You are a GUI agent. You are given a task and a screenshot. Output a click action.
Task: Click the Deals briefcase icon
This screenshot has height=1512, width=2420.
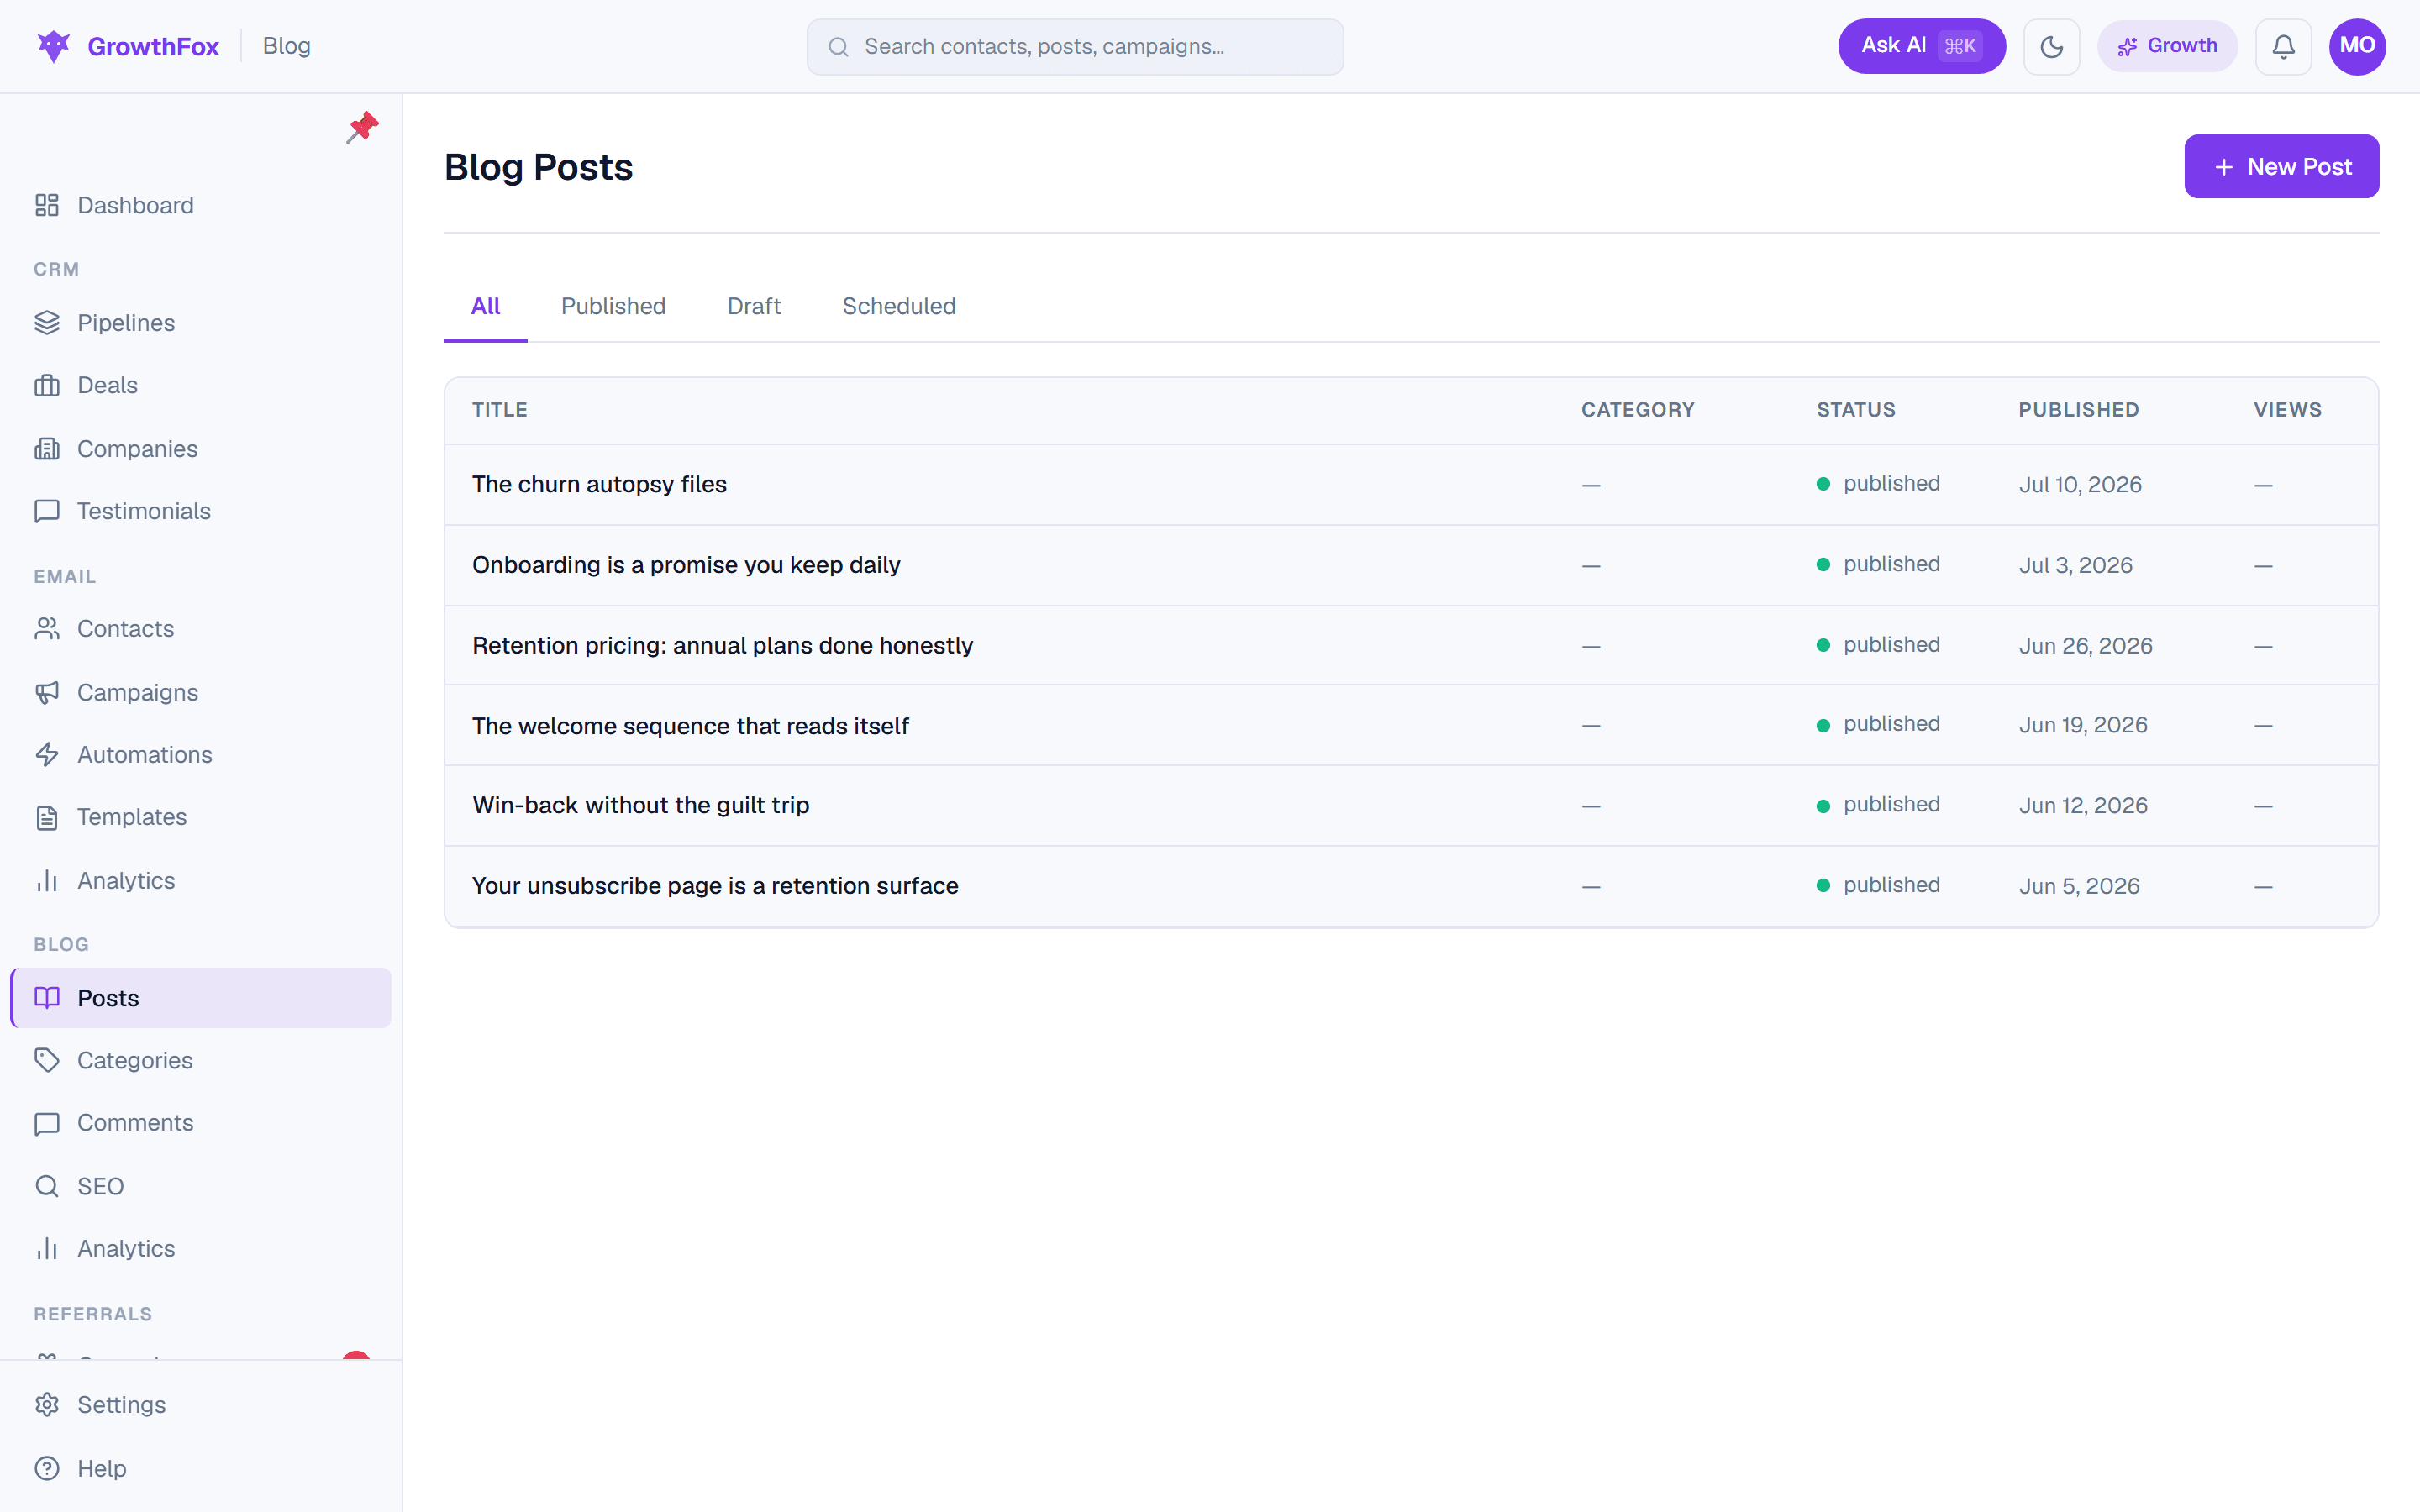pos(47,385)
